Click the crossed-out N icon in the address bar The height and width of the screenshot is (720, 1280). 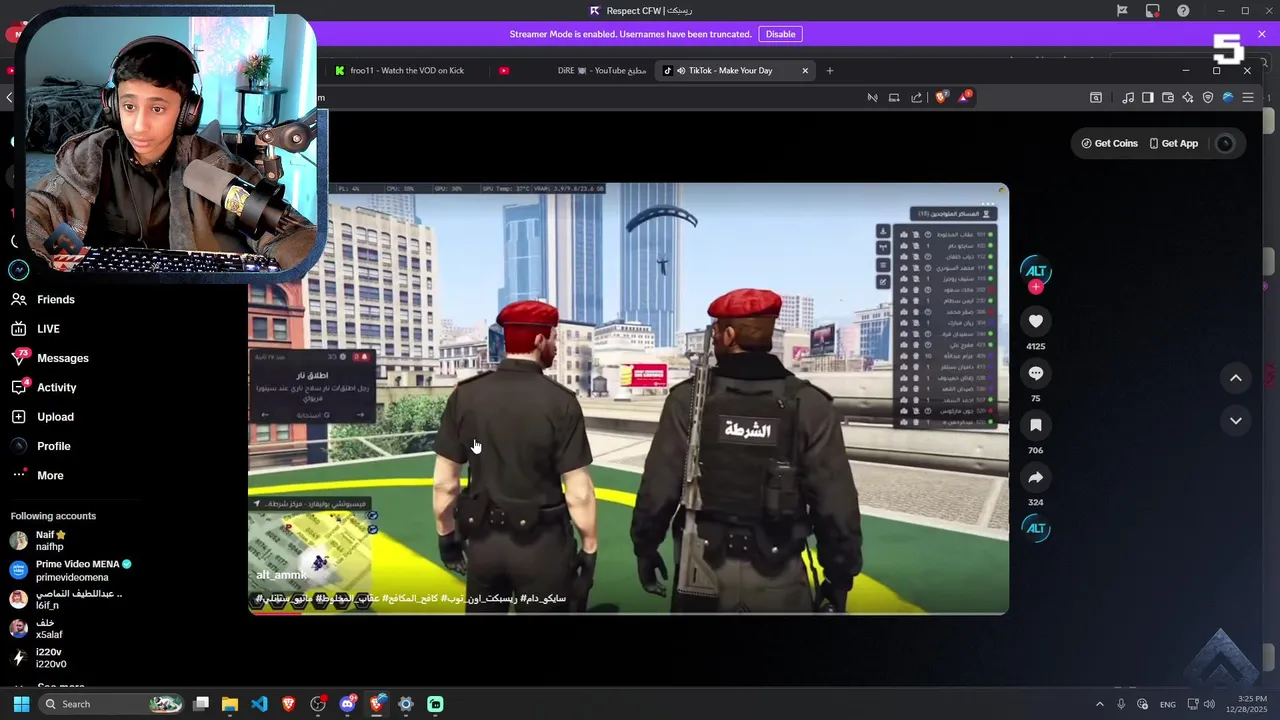[872, 97]
